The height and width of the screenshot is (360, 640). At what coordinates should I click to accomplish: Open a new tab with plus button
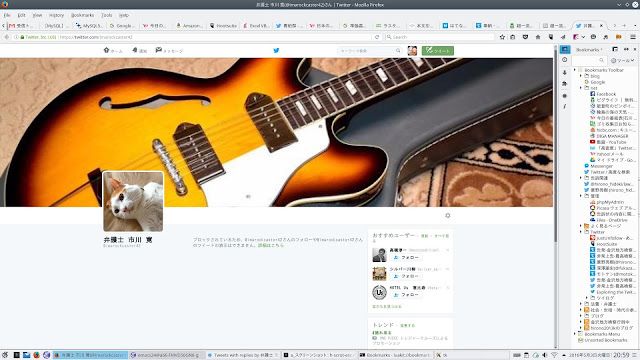624,25
